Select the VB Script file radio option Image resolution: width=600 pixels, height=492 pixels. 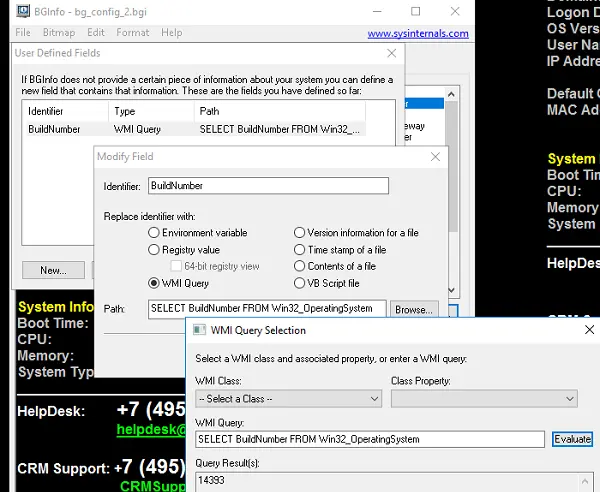point(327,283)
